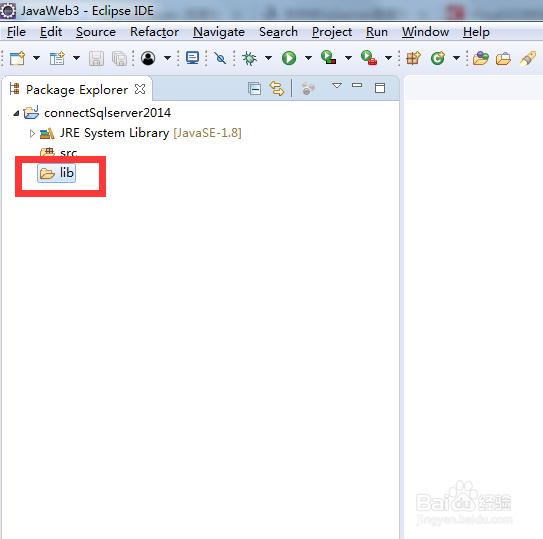Click the New Java project wizard icon
The width and height of the screenshot is (543, 539).
pyautogui.click(x=57, y=58)
